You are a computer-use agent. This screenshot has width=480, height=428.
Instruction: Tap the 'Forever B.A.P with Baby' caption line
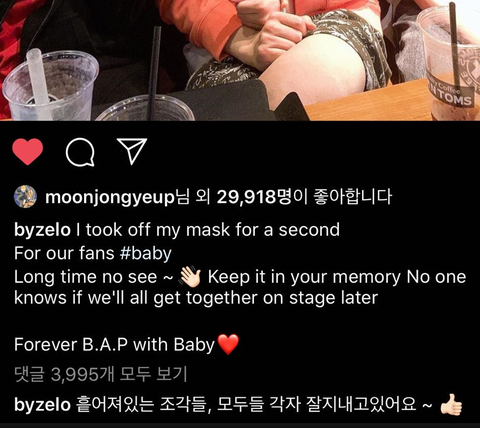pyautogui.click(x=127, y=344)
